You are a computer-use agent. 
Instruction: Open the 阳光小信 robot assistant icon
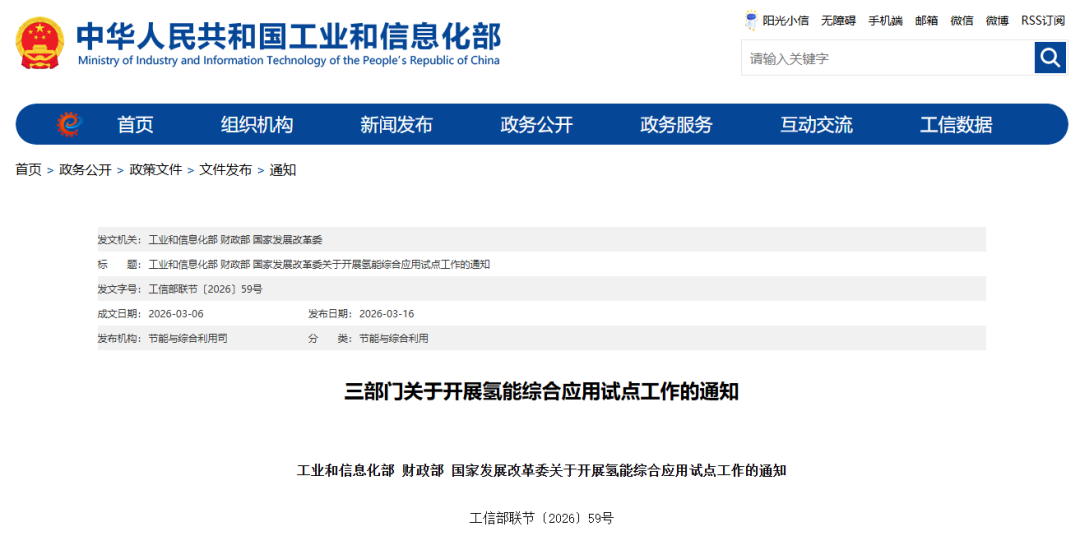coord(751,20)
